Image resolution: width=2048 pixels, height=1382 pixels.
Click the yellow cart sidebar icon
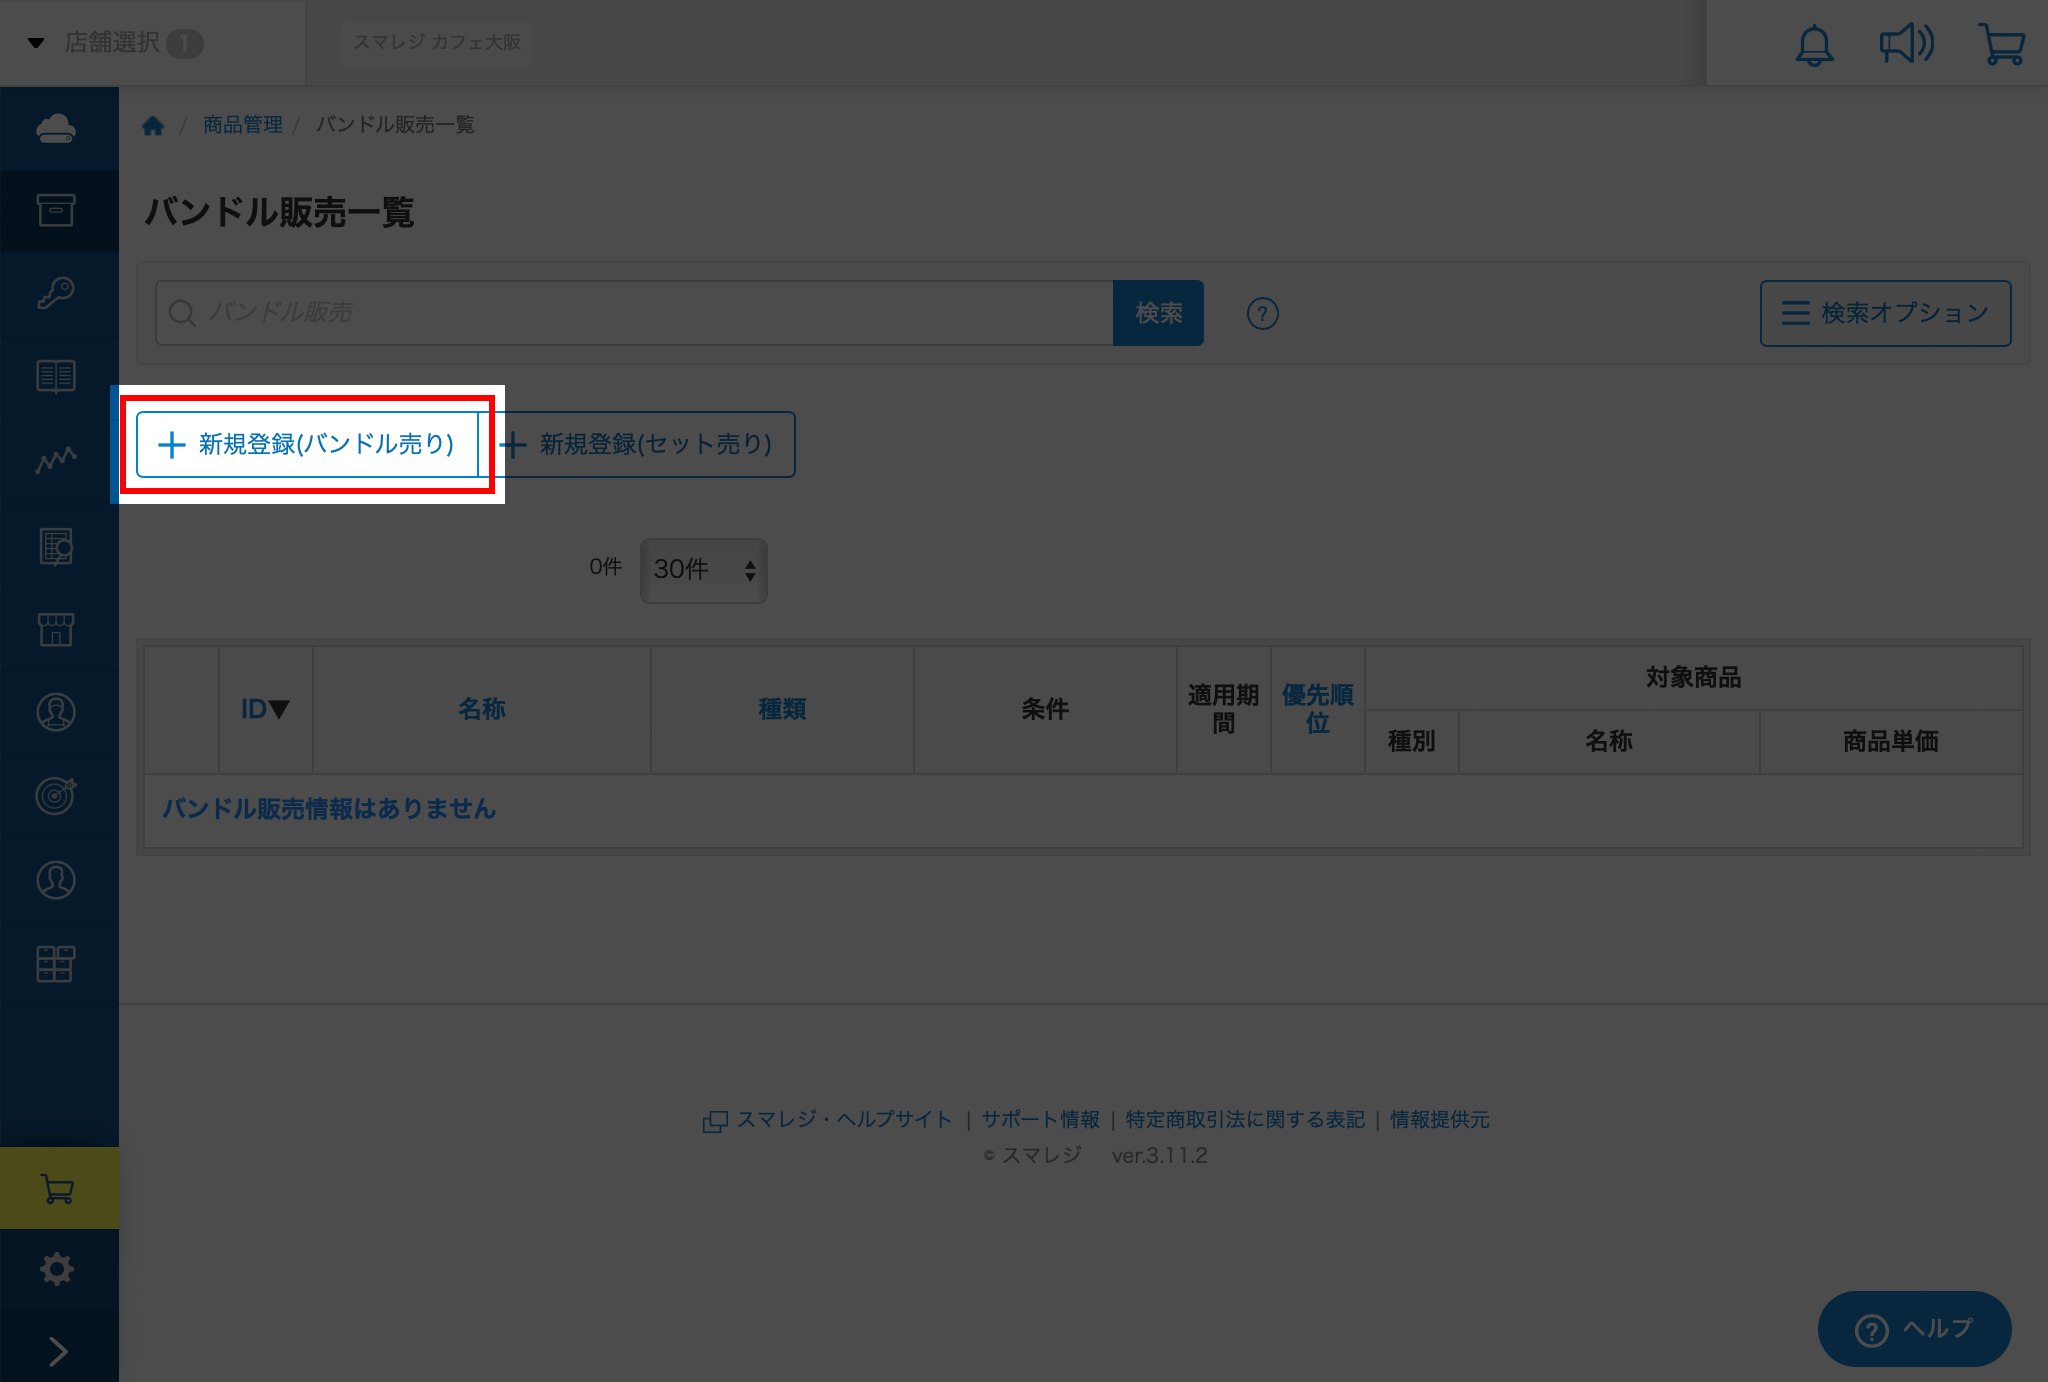pyautogui.click(x=58, y=1188)
